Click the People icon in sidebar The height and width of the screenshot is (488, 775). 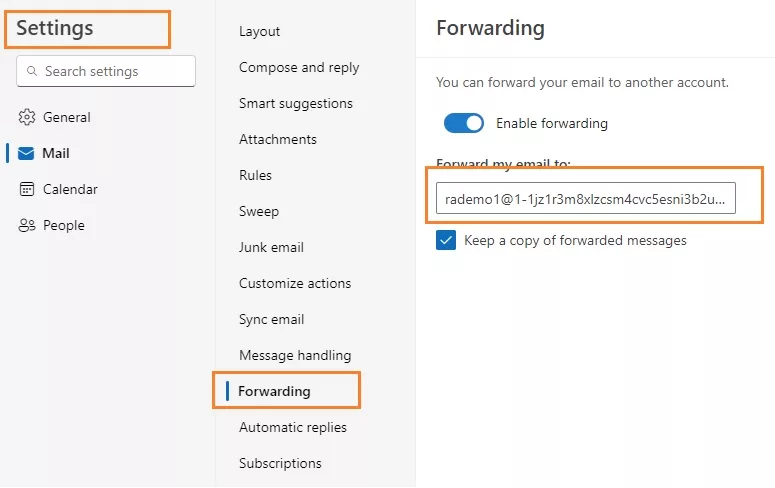coord(27,225)
